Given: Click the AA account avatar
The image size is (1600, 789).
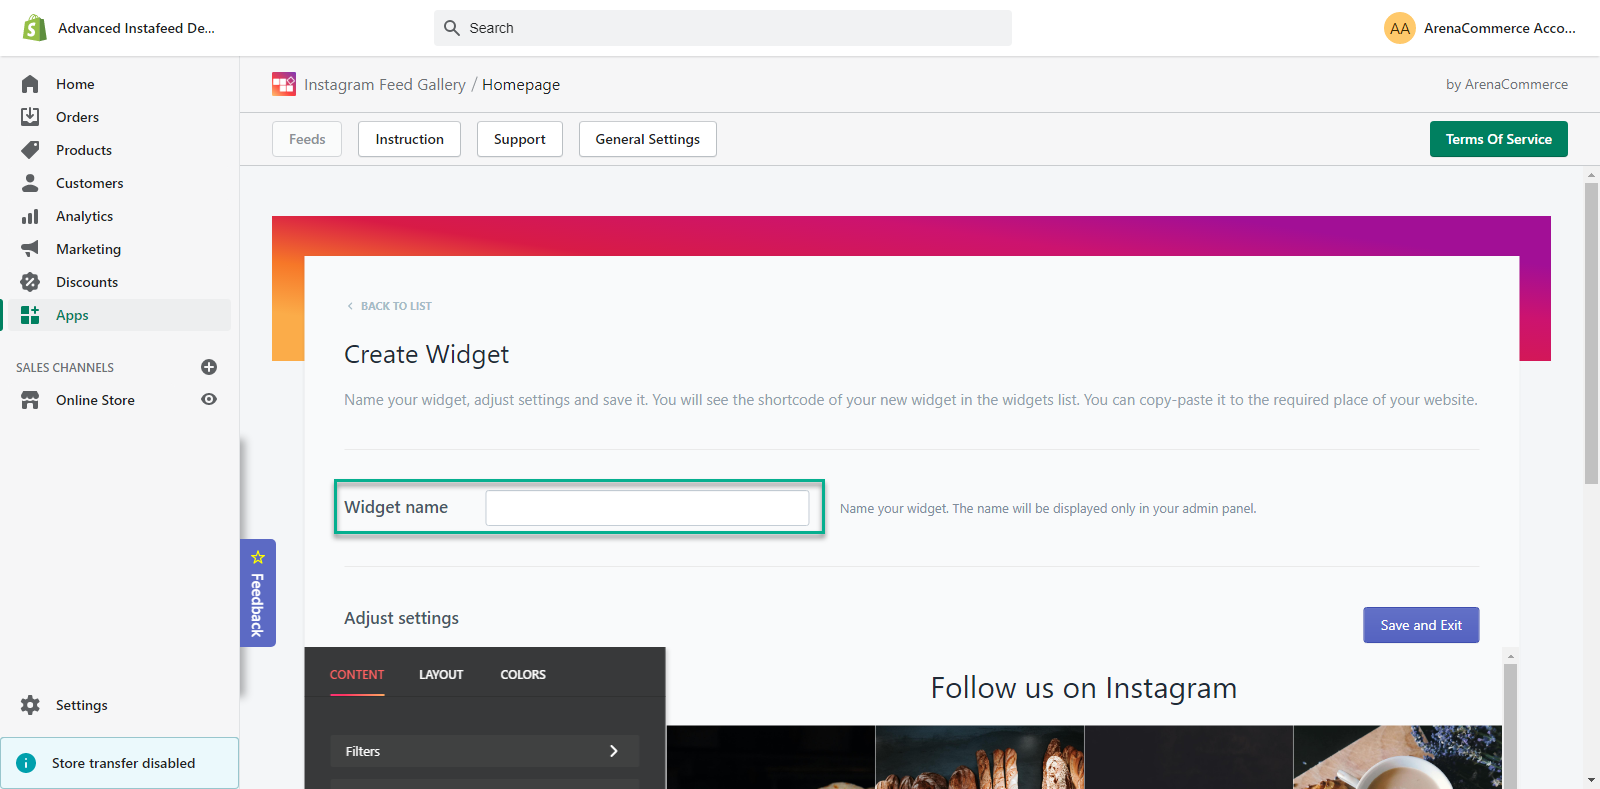Looking at the screenshot, I should (x=1400, y=28).
